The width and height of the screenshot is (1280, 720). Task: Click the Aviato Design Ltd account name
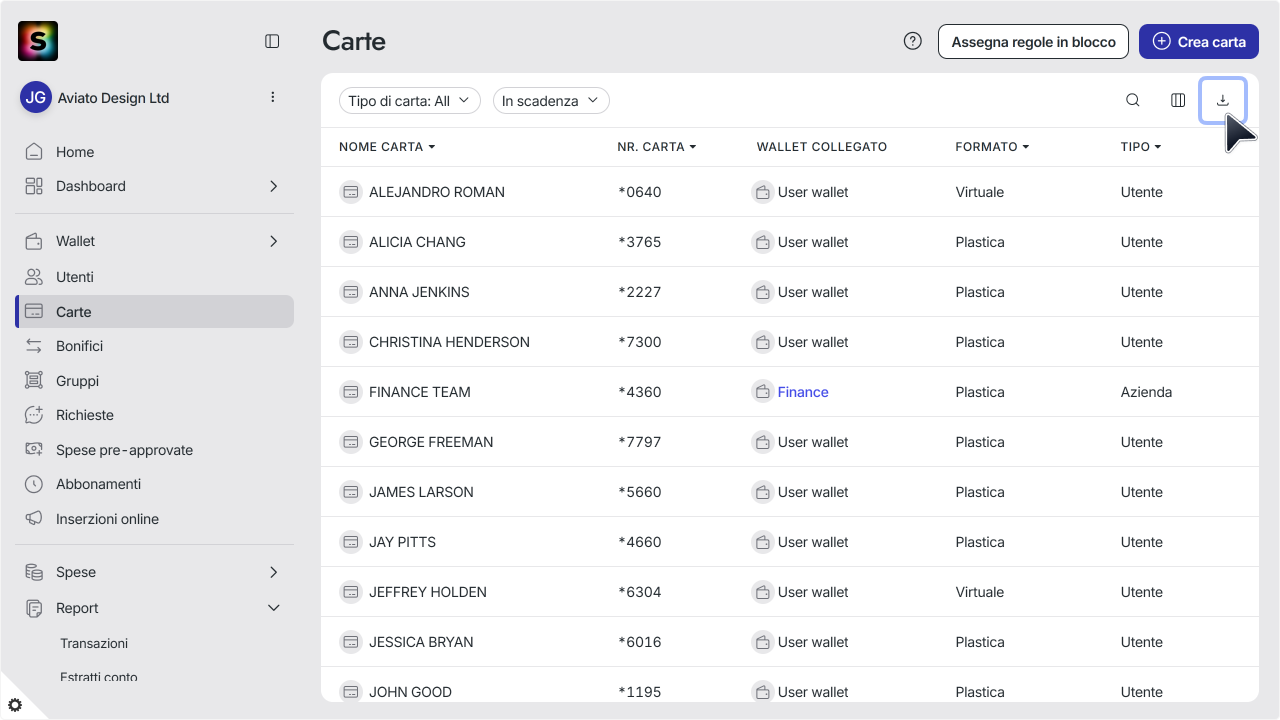pos(113,98)
